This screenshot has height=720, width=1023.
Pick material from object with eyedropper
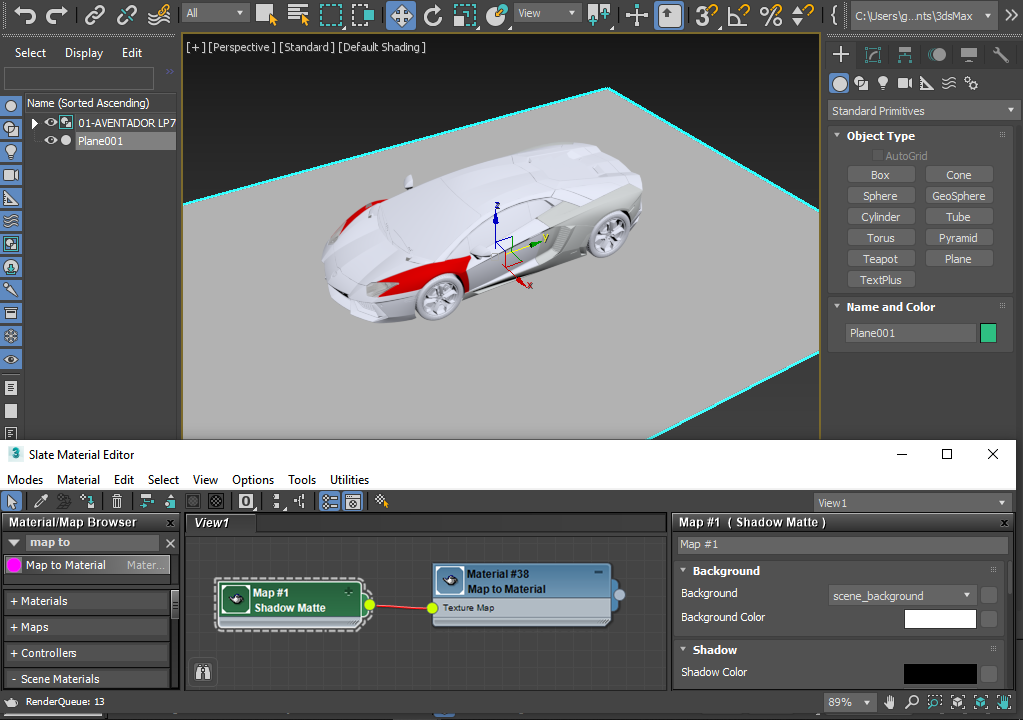point(41,502)
